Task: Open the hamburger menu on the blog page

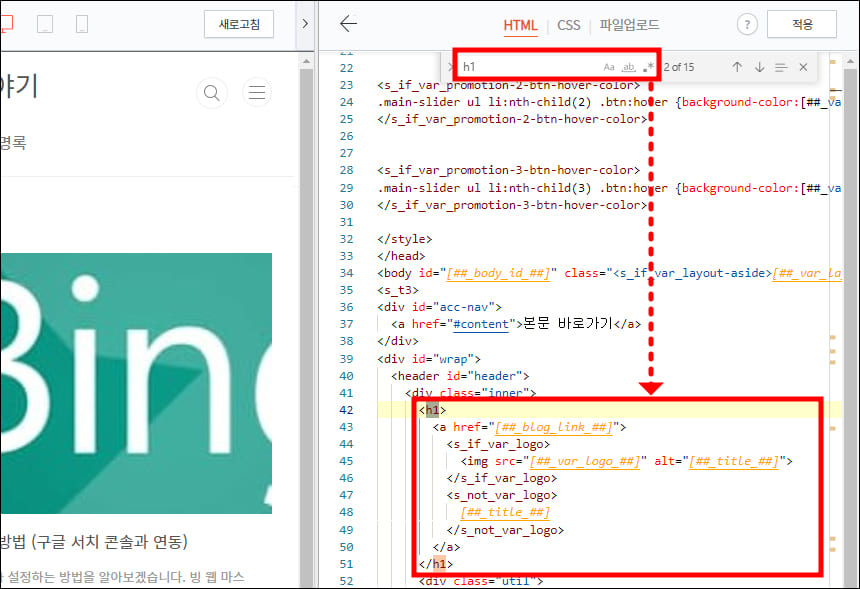Action: (257, 92)
